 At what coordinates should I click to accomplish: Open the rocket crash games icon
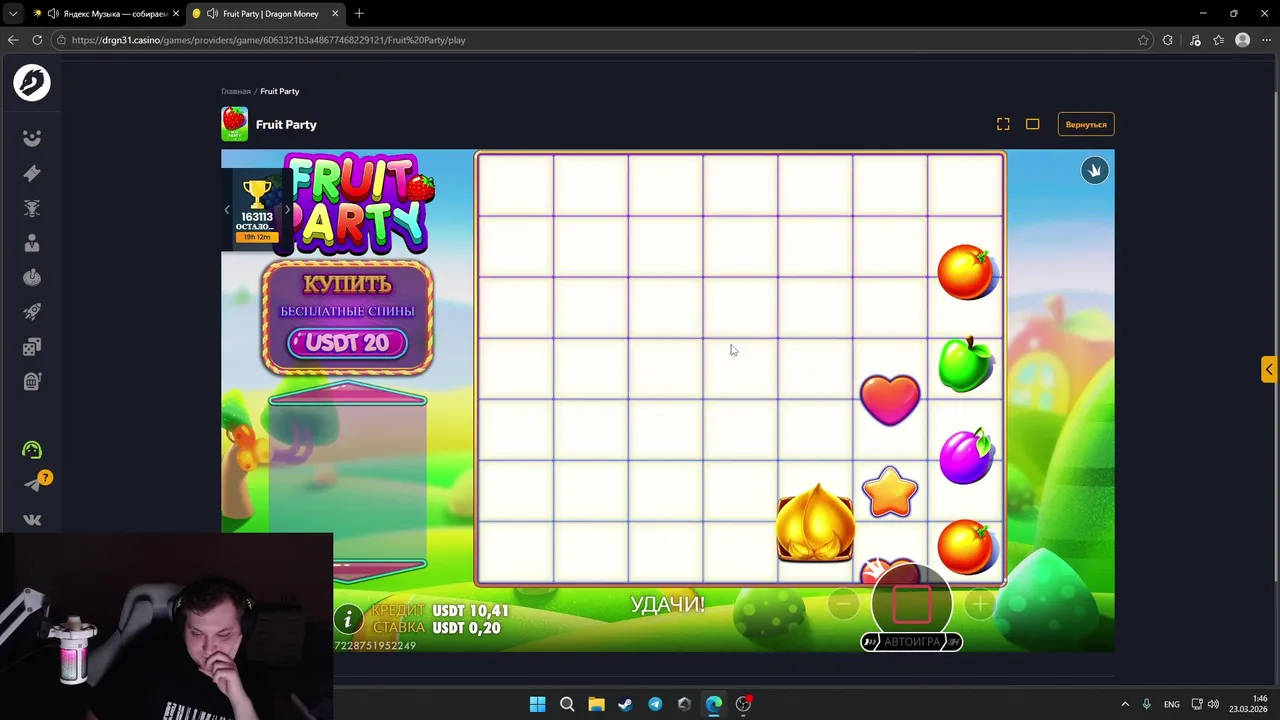pyautogui.click(x=32, y=312)
